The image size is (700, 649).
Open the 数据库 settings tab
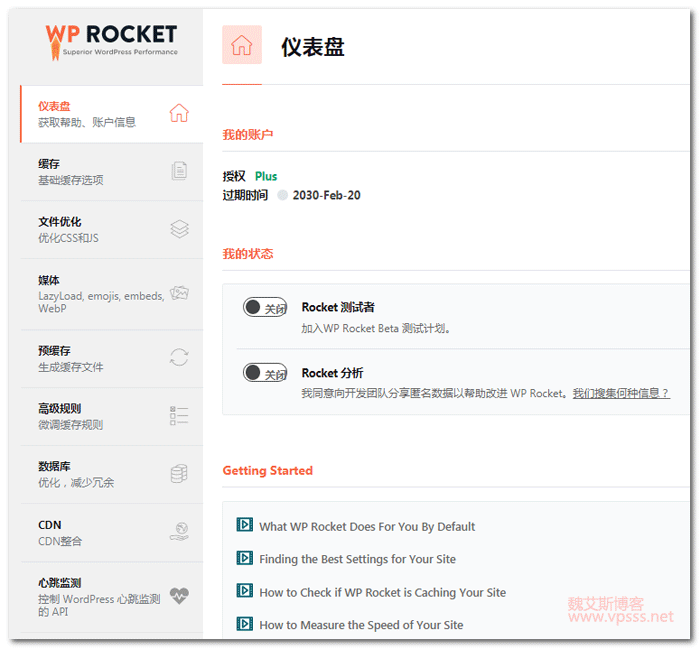112,475
